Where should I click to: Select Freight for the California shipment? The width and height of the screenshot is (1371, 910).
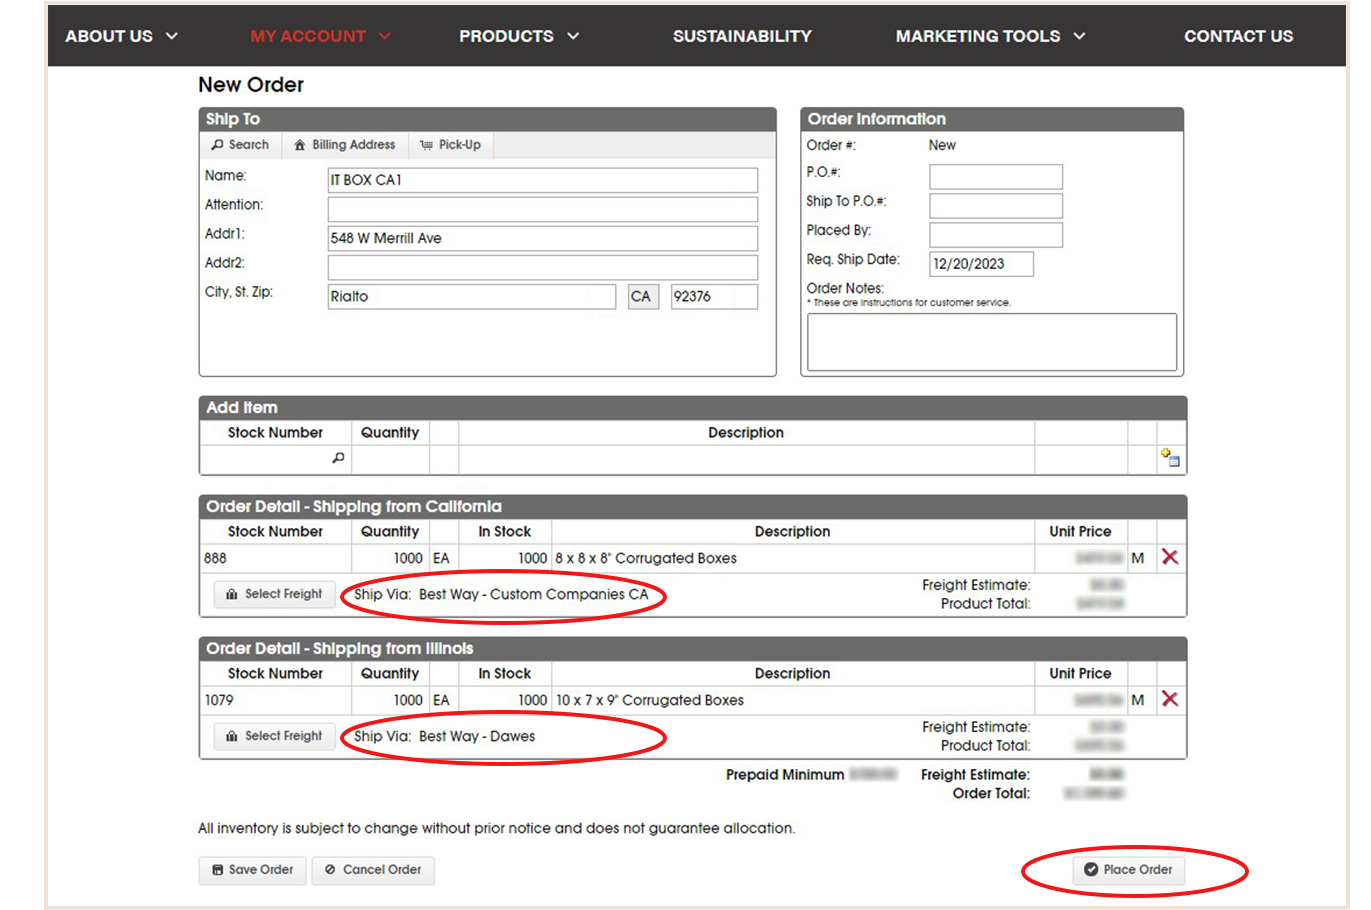(x=275, y=594)
